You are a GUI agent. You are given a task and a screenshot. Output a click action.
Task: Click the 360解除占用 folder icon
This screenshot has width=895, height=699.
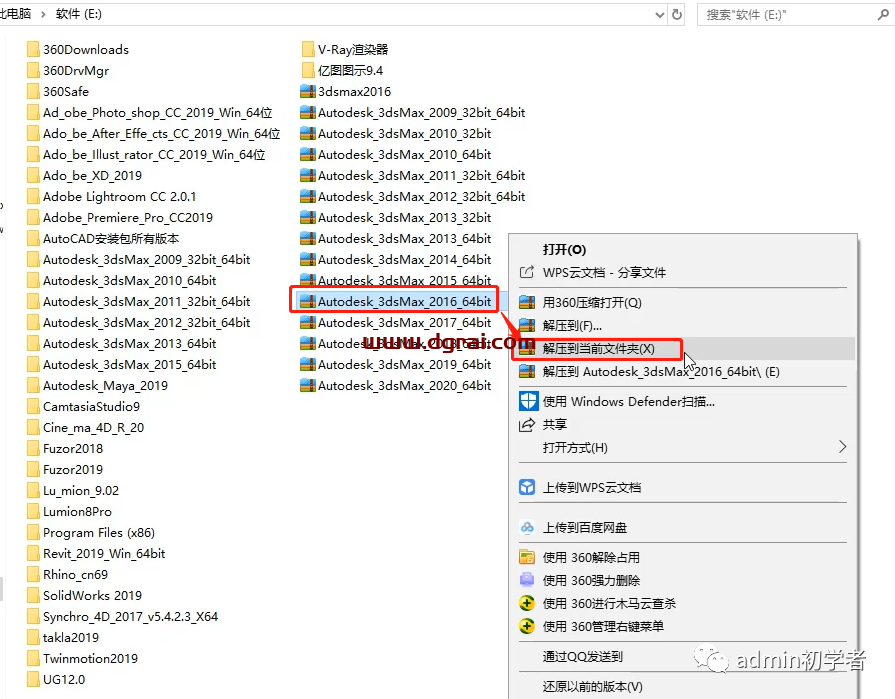click(527, 557)
